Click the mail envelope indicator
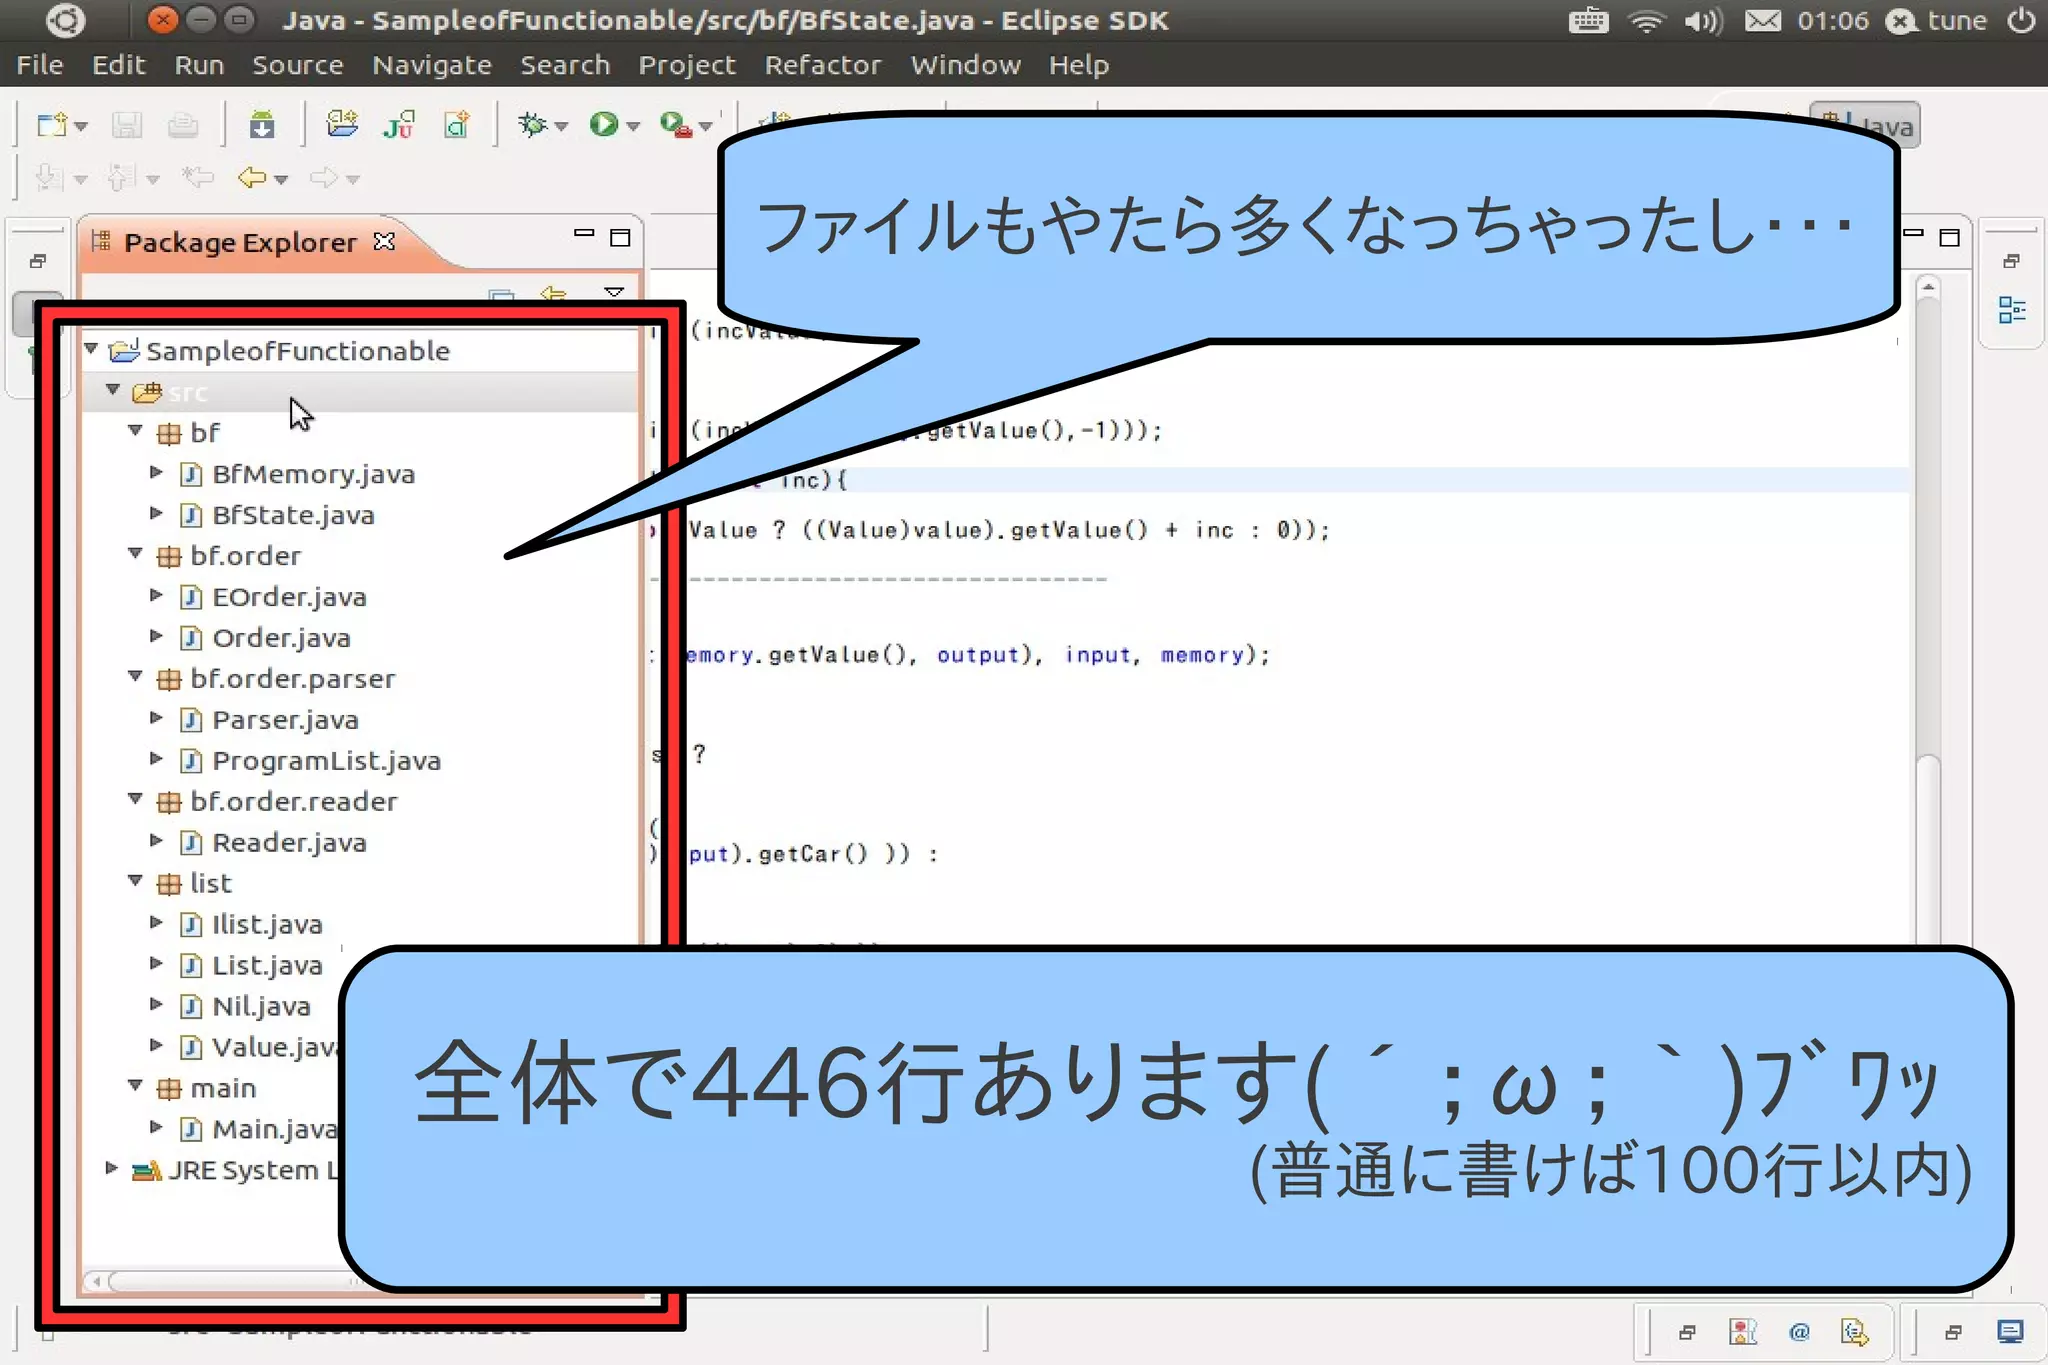2048x1365 pixels. pos(1763,21)
